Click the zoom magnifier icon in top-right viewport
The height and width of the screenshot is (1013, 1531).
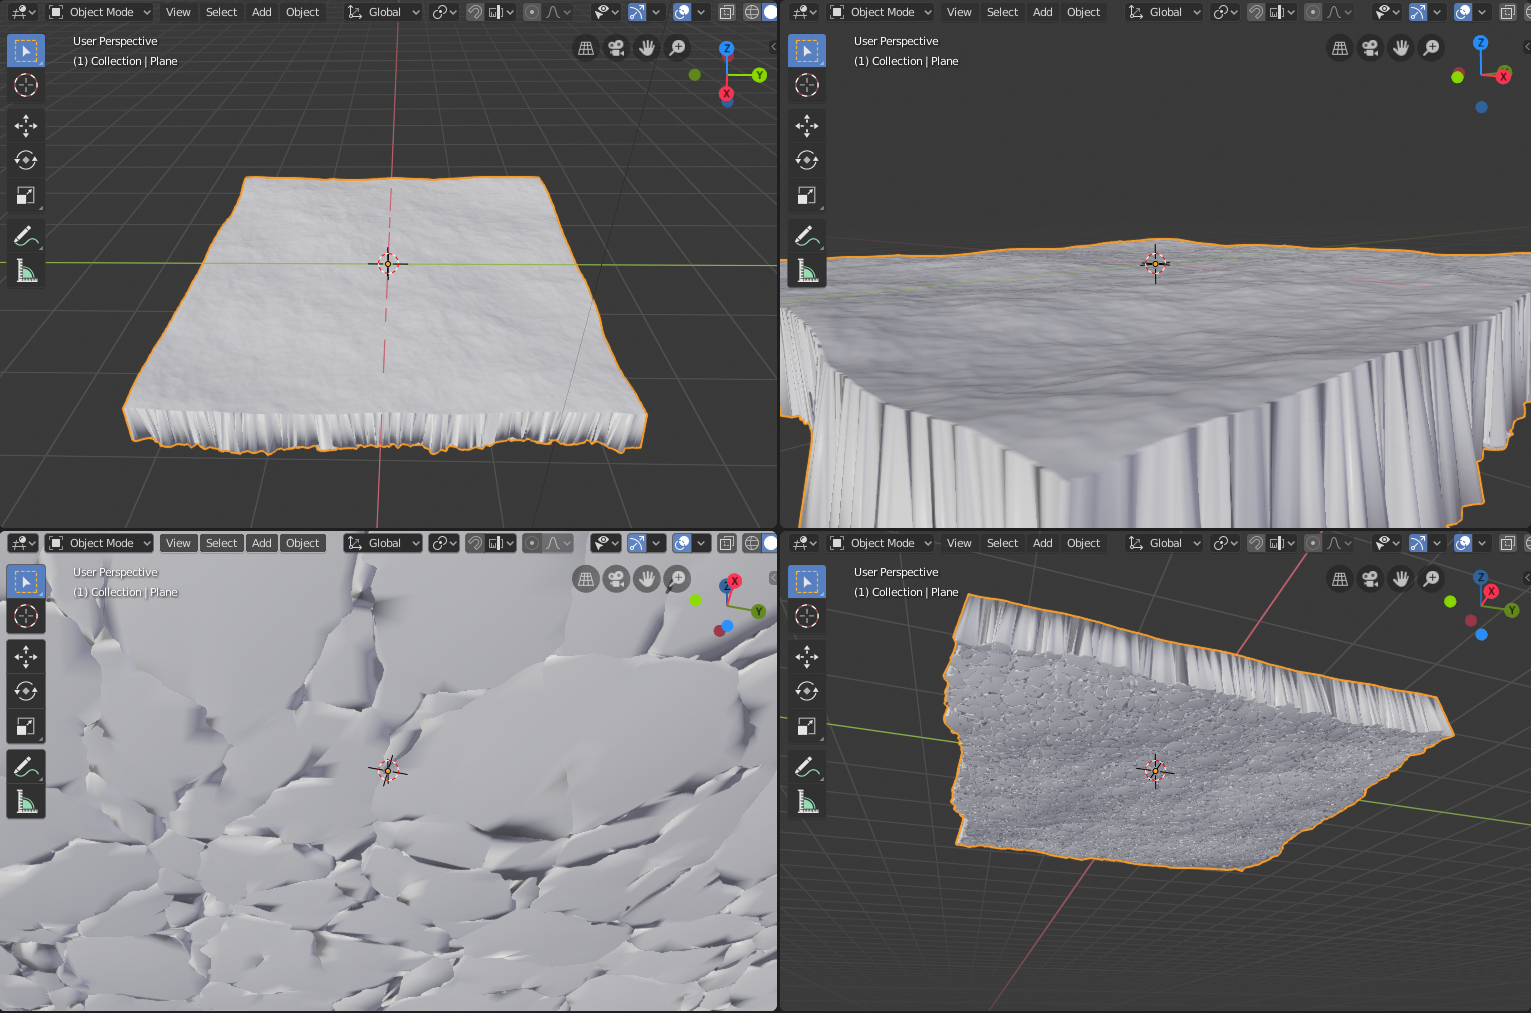pyautogui.click(x=1432, y=48)
